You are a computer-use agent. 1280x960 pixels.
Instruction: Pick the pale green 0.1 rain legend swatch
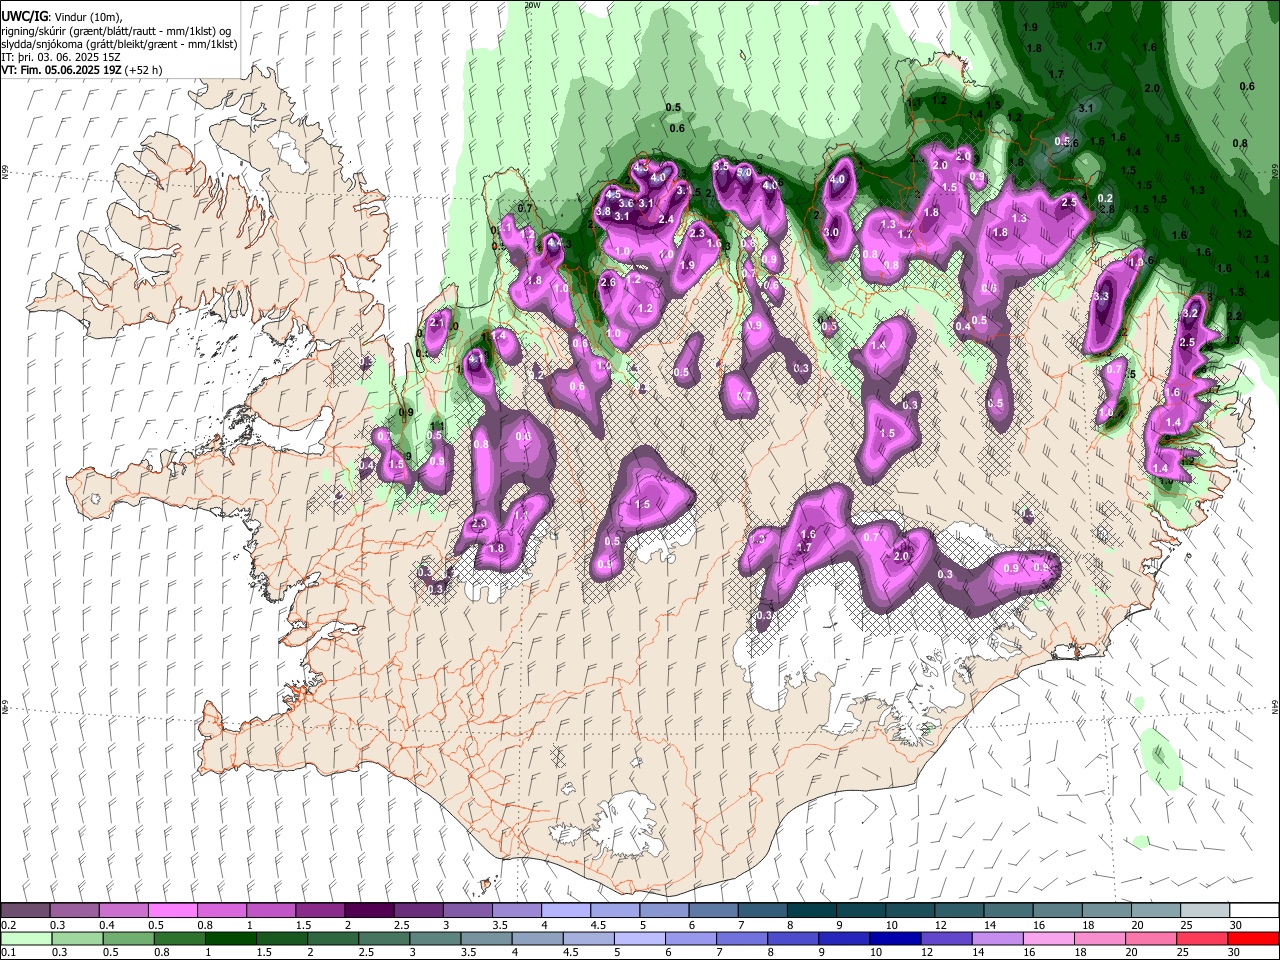pos(26,938)
